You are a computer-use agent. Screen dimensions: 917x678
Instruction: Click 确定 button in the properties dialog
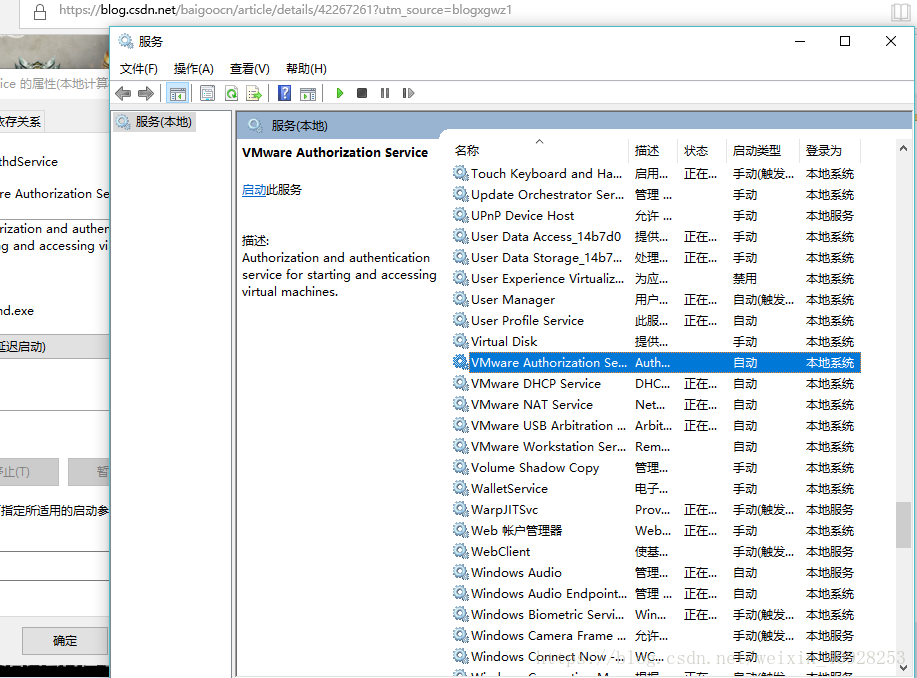click(x=65, y=641)
